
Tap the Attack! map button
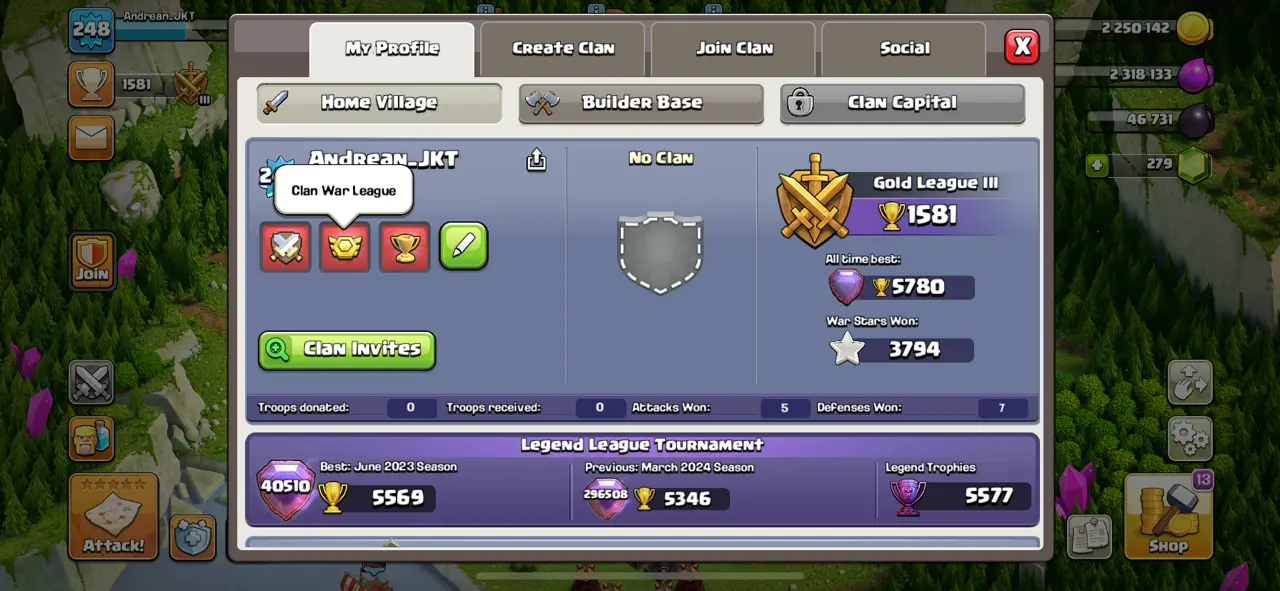[x=113, y=516]
